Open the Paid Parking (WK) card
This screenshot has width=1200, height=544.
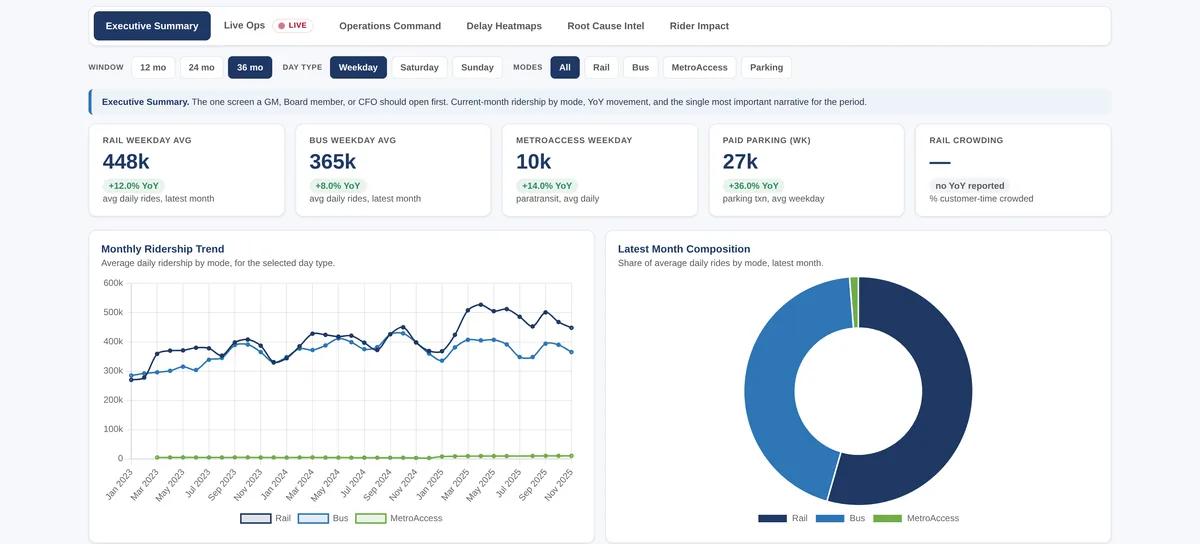(x=806, y=170)
